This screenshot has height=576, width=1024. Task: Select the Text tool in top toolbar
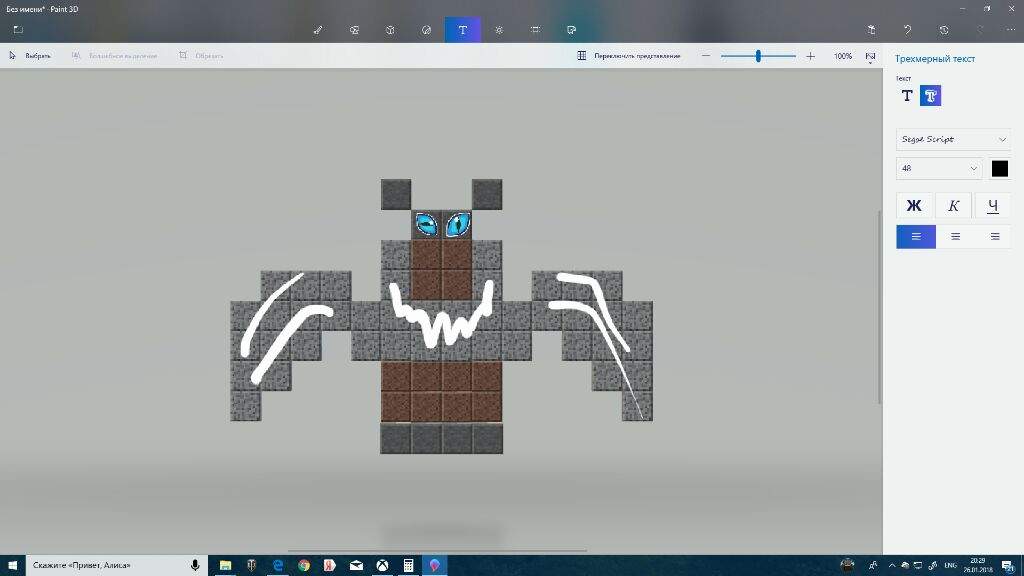pyautogui.click(x=462, y=30)
